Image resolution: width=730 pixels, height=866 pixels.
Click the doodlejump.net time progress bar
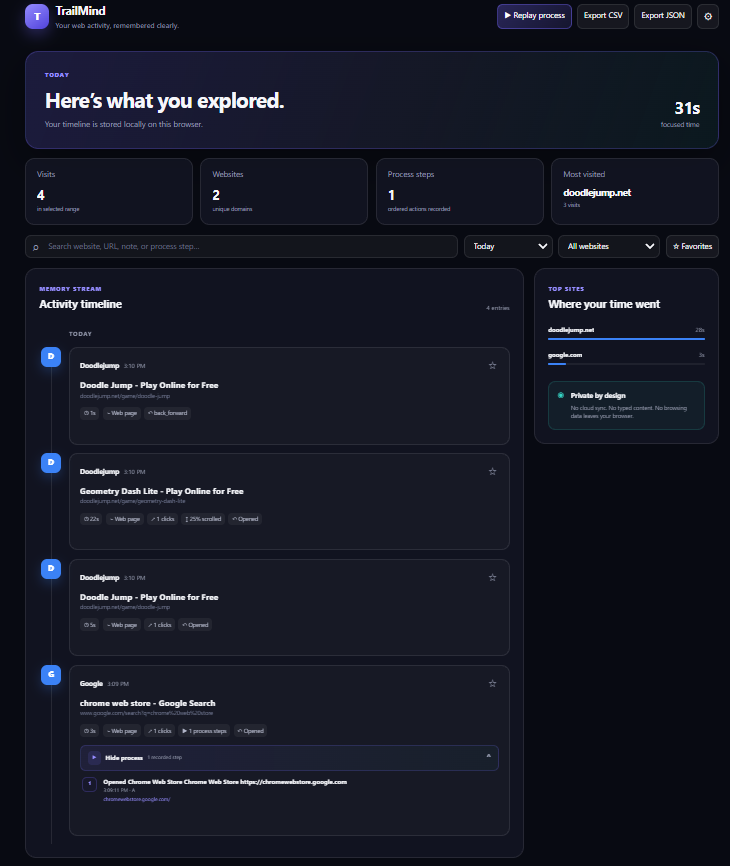(626, 339)
